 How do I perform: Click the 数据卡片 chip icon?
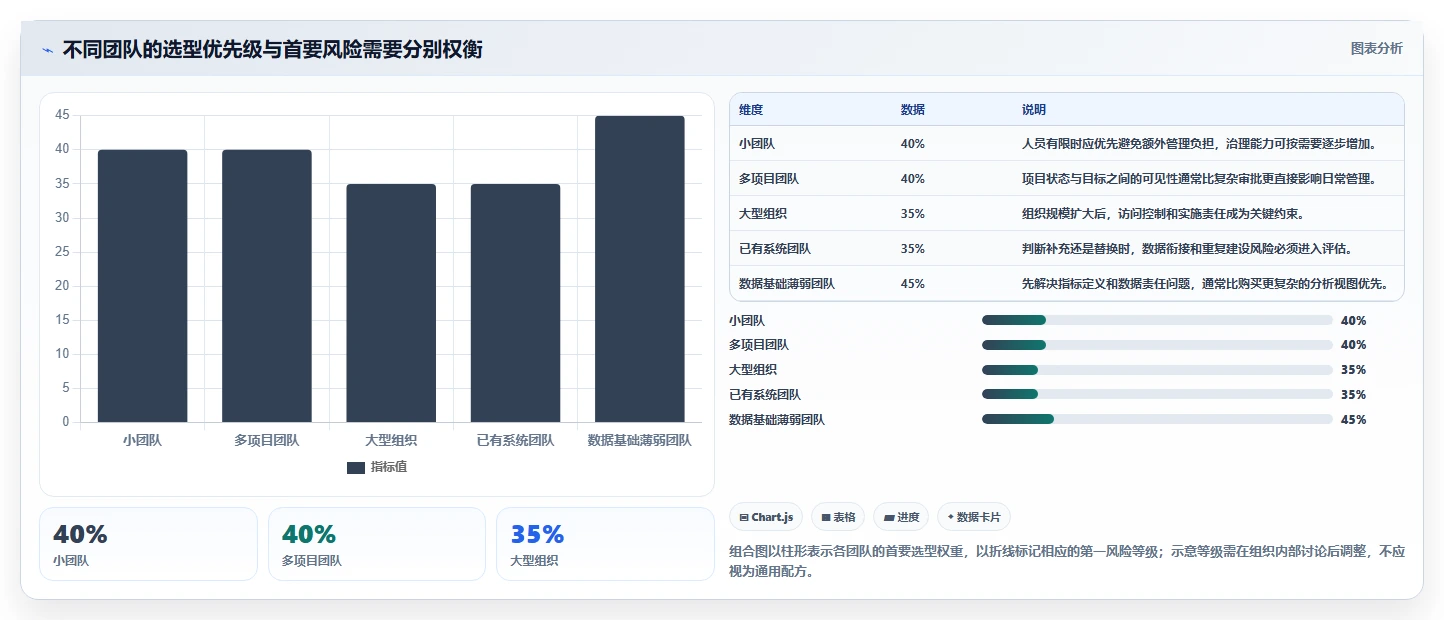coord(951,517)
